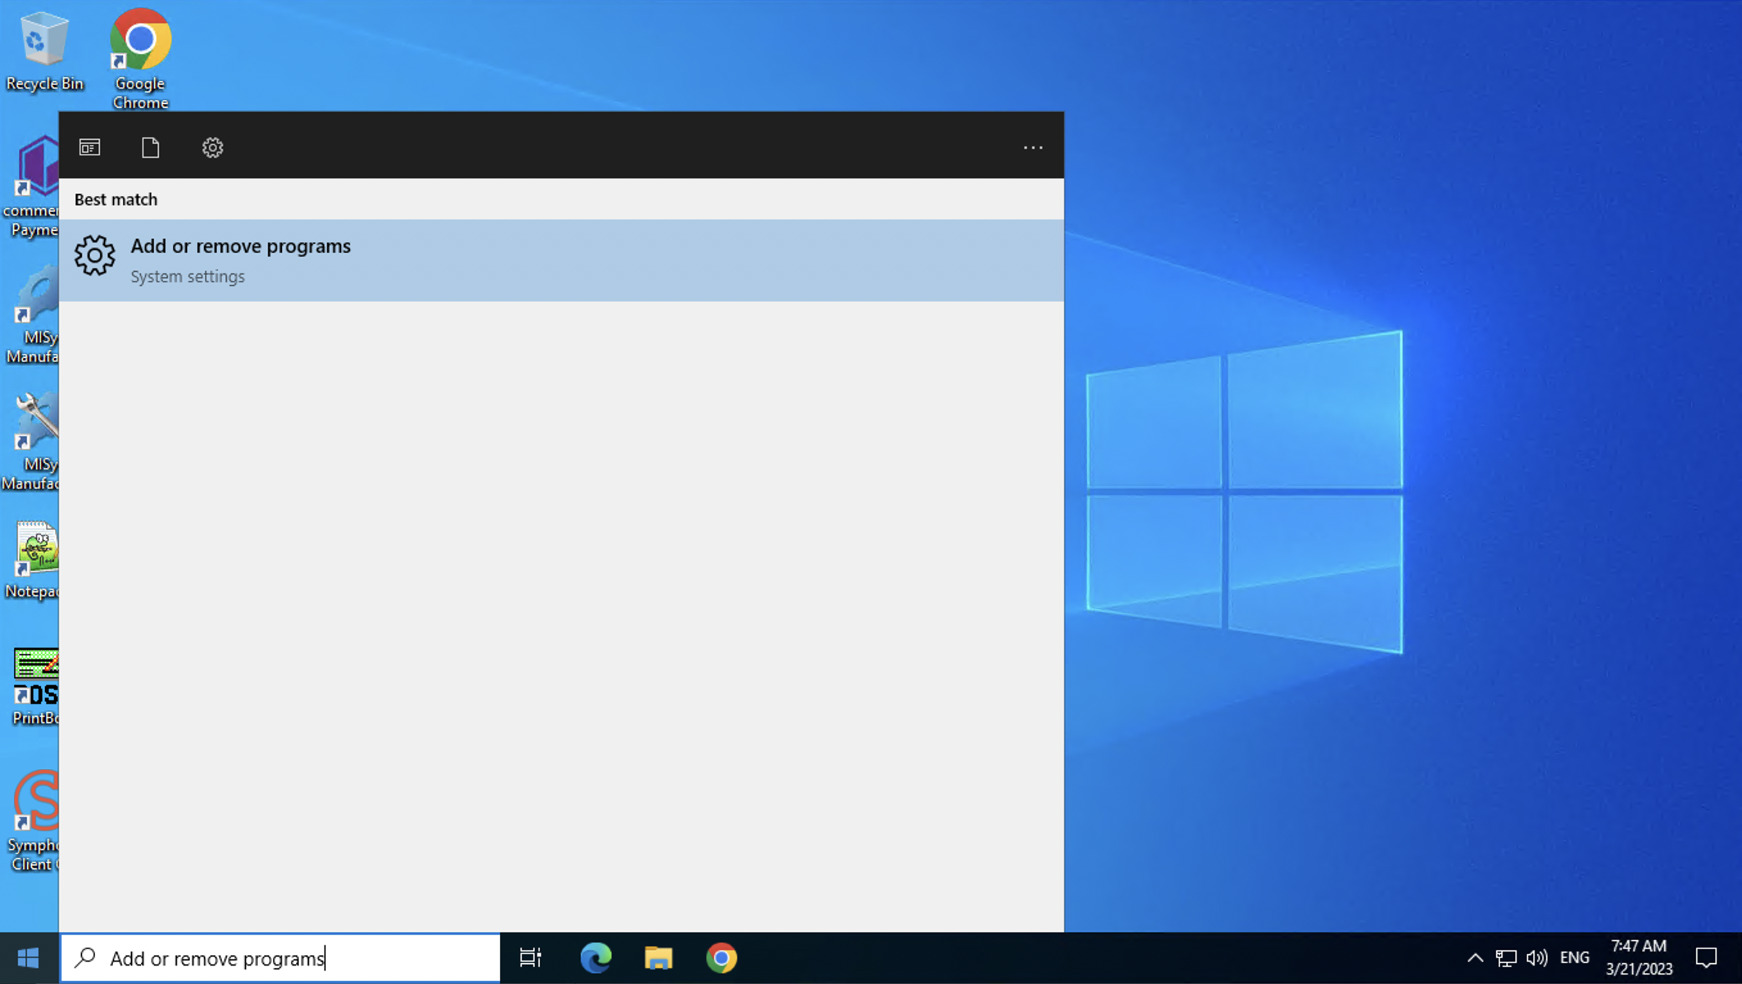This screenshot has width=1742, height=984.
Task: Open the Add or remove programs result
Action: (x=560, y=260)
